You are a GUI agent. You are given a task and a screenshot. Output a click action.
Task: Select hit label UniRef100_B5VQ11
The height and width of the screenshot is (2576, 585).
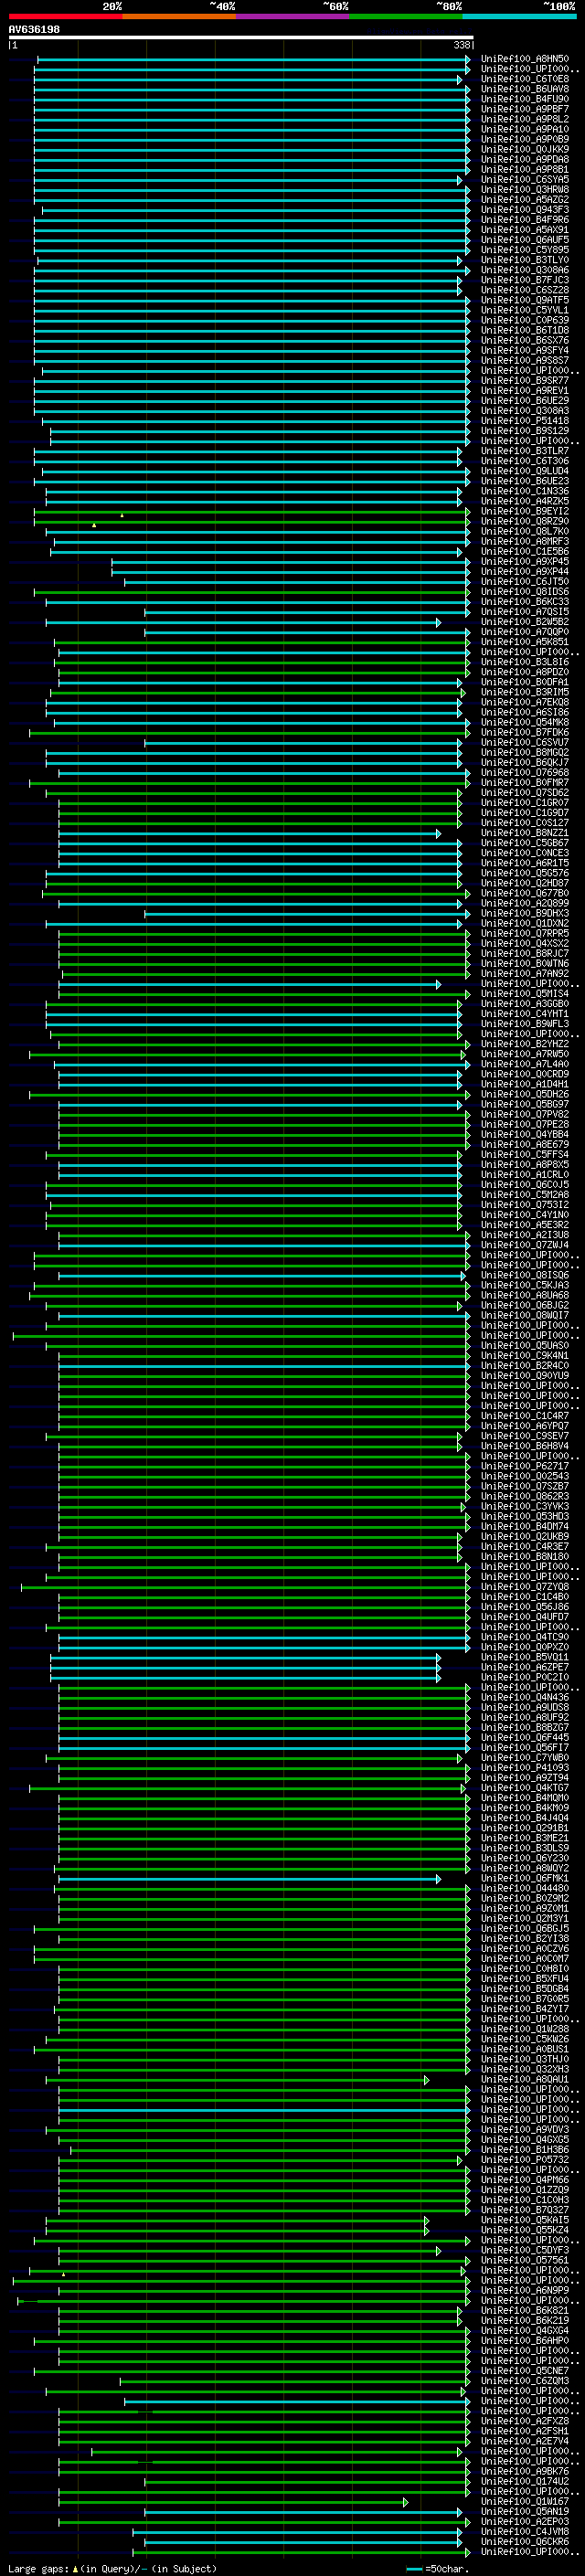pyautogui.click(x=525, y=1657)
